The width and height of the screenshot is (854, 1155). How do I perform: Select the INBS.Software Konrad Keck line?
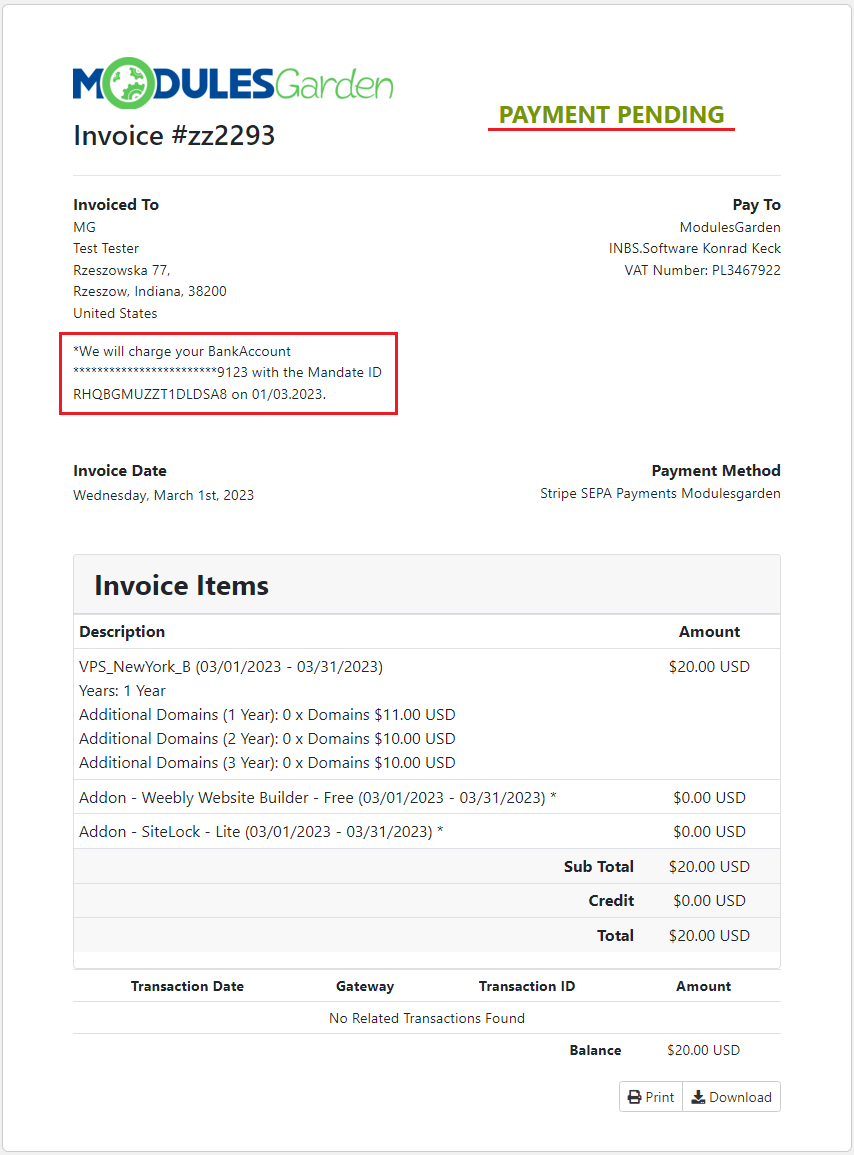click(x=695, y=248)
